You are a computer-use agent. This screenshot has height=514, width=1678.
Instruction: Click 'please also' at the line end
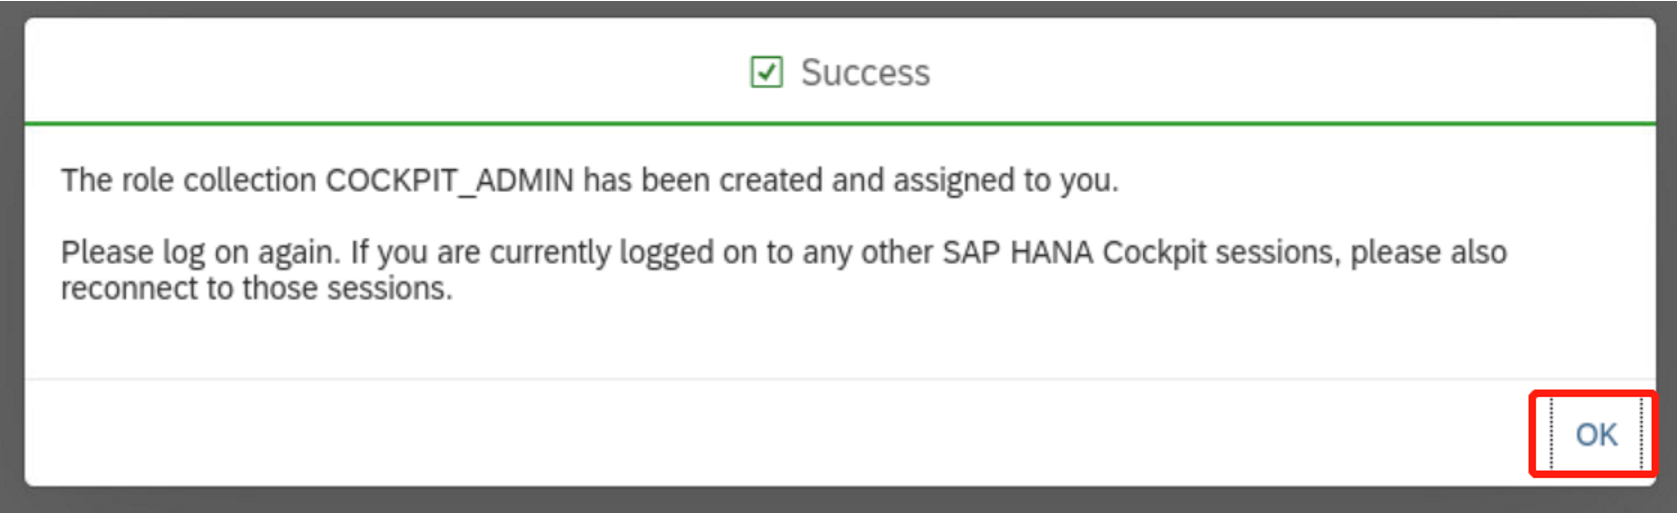[x=1428, y=252]
